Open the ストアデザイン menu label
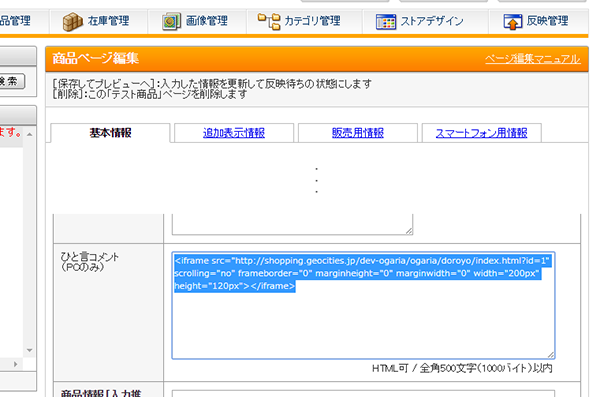600x397 pixels. click(x=432, y=21)
